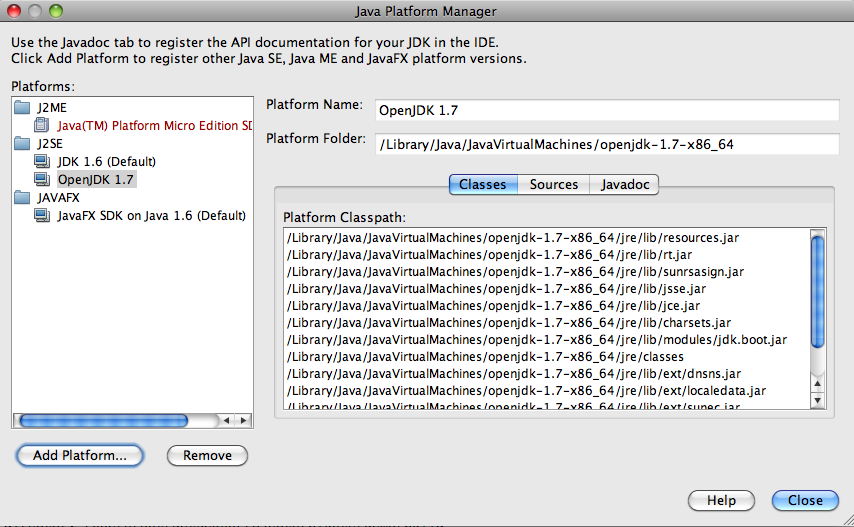
Task: Click the platforms list horizontal scrollbar thumb
Action: [x=103, y=420]
